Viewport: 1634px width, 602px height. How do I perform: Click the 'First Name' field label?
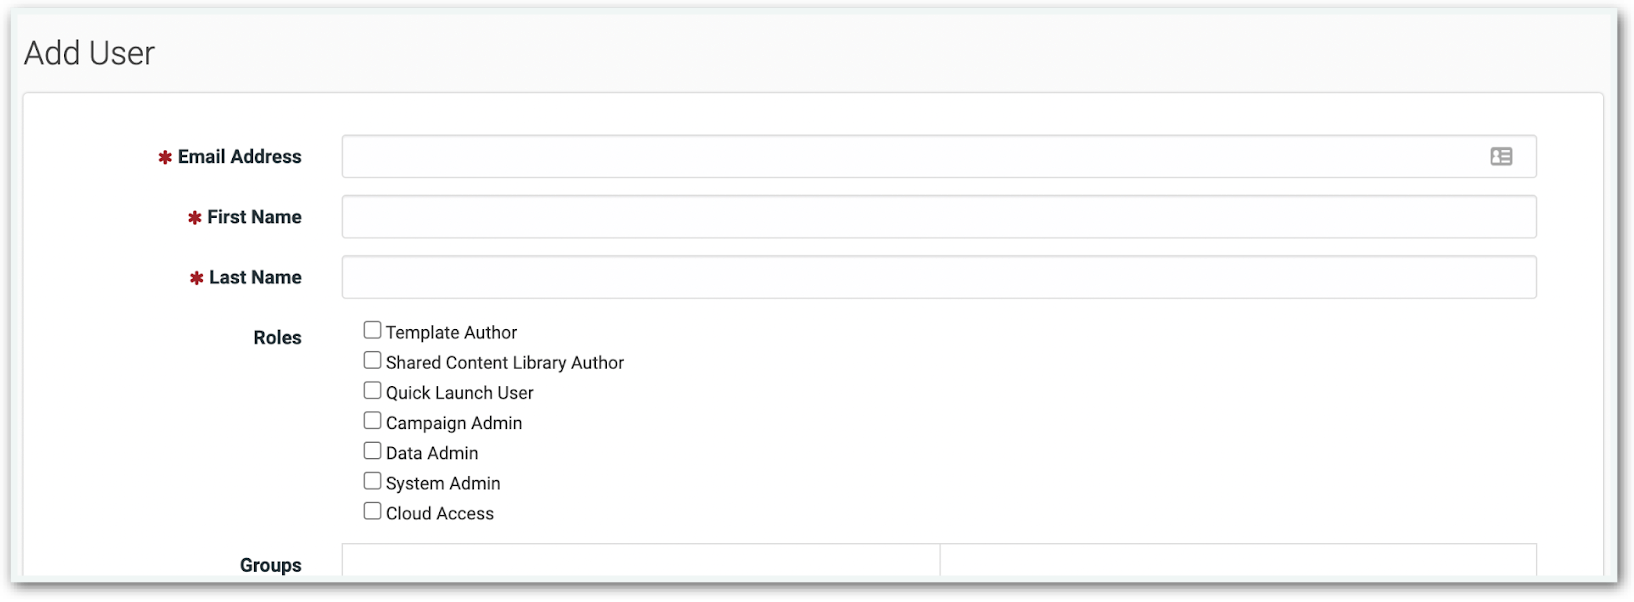254,217
